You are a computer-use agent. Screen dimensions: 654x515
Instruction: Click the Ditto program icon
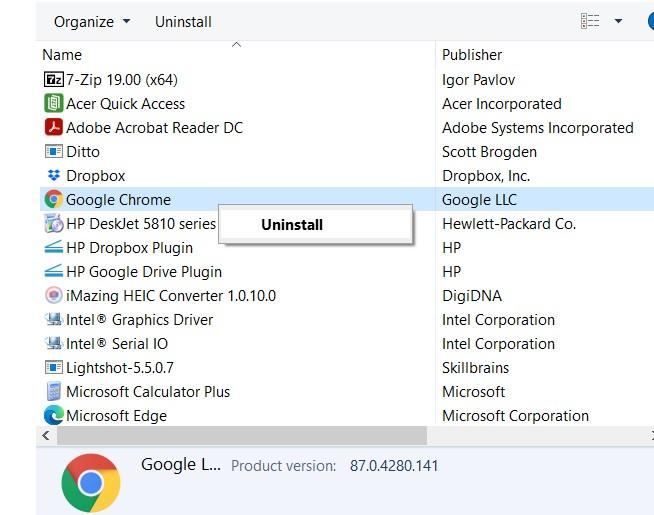[x=53, y=151]
